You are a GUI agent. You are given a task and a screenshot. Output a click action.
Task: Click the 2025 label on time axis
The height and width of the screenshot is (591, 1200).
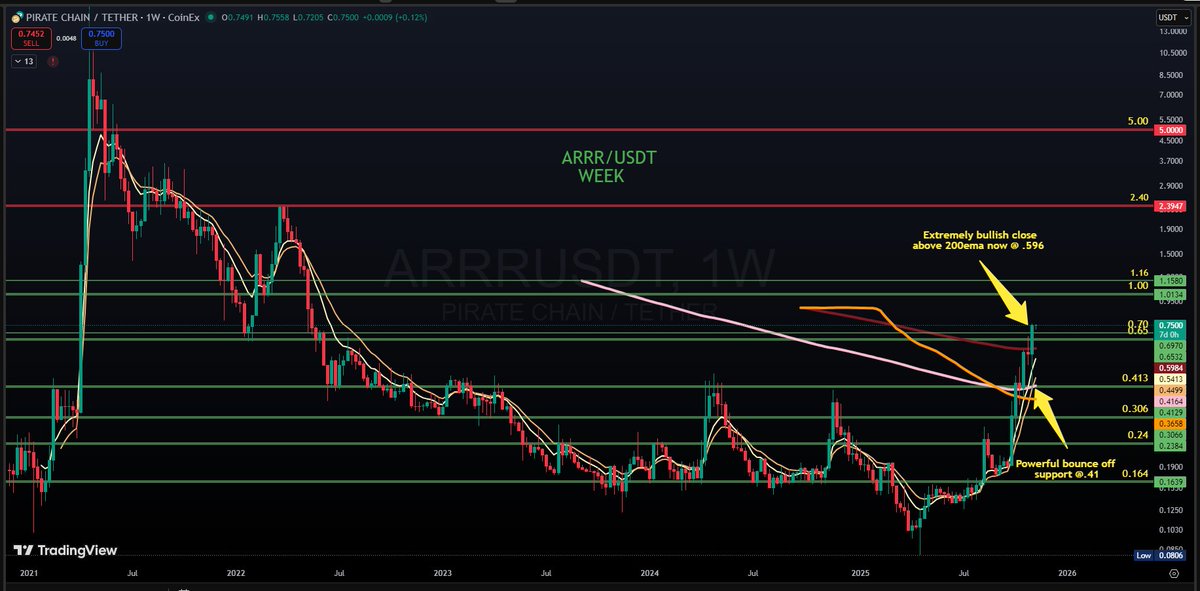tap(860, 574)
